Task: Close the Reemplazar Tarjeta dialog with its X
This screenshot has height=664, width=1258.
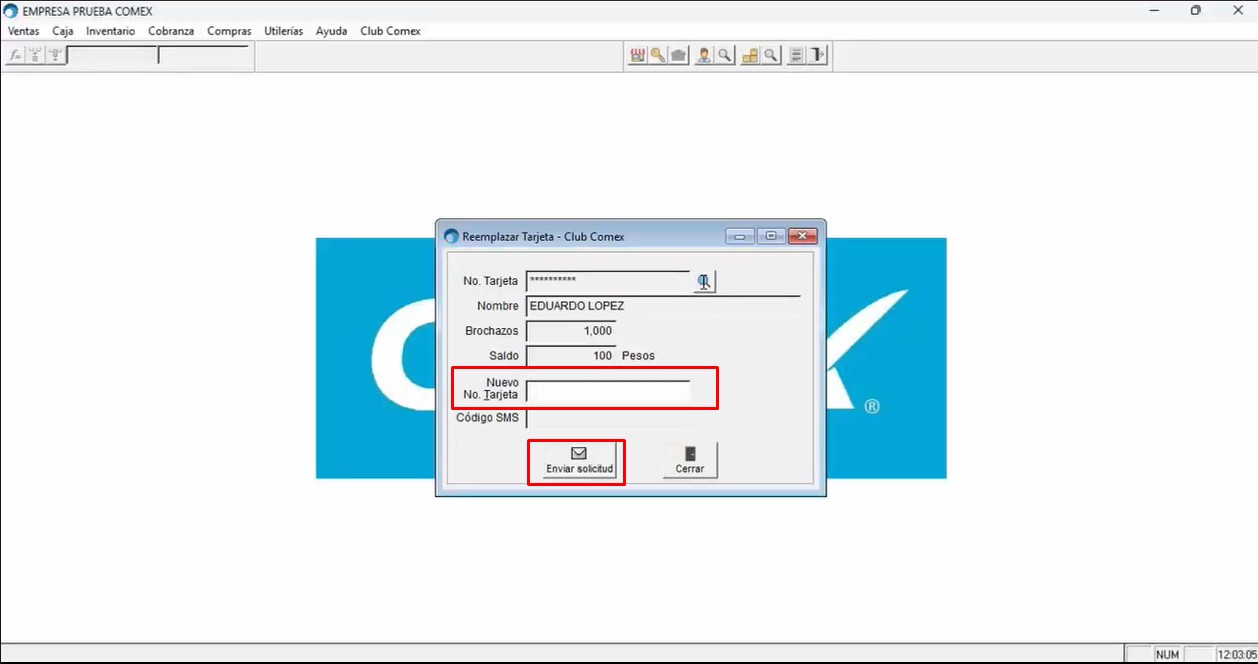Action: click(x=803, y=237)
